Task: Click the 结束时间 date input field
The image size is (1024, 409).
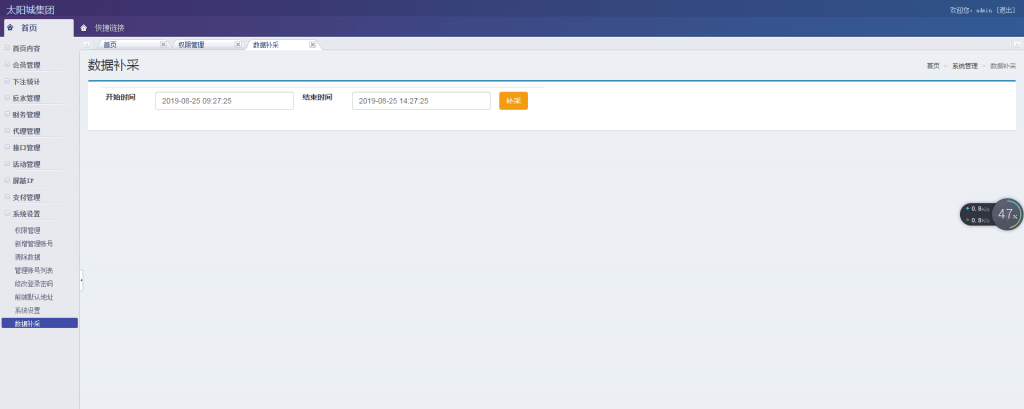Action: pyautogui.click(x=421, y=101)
